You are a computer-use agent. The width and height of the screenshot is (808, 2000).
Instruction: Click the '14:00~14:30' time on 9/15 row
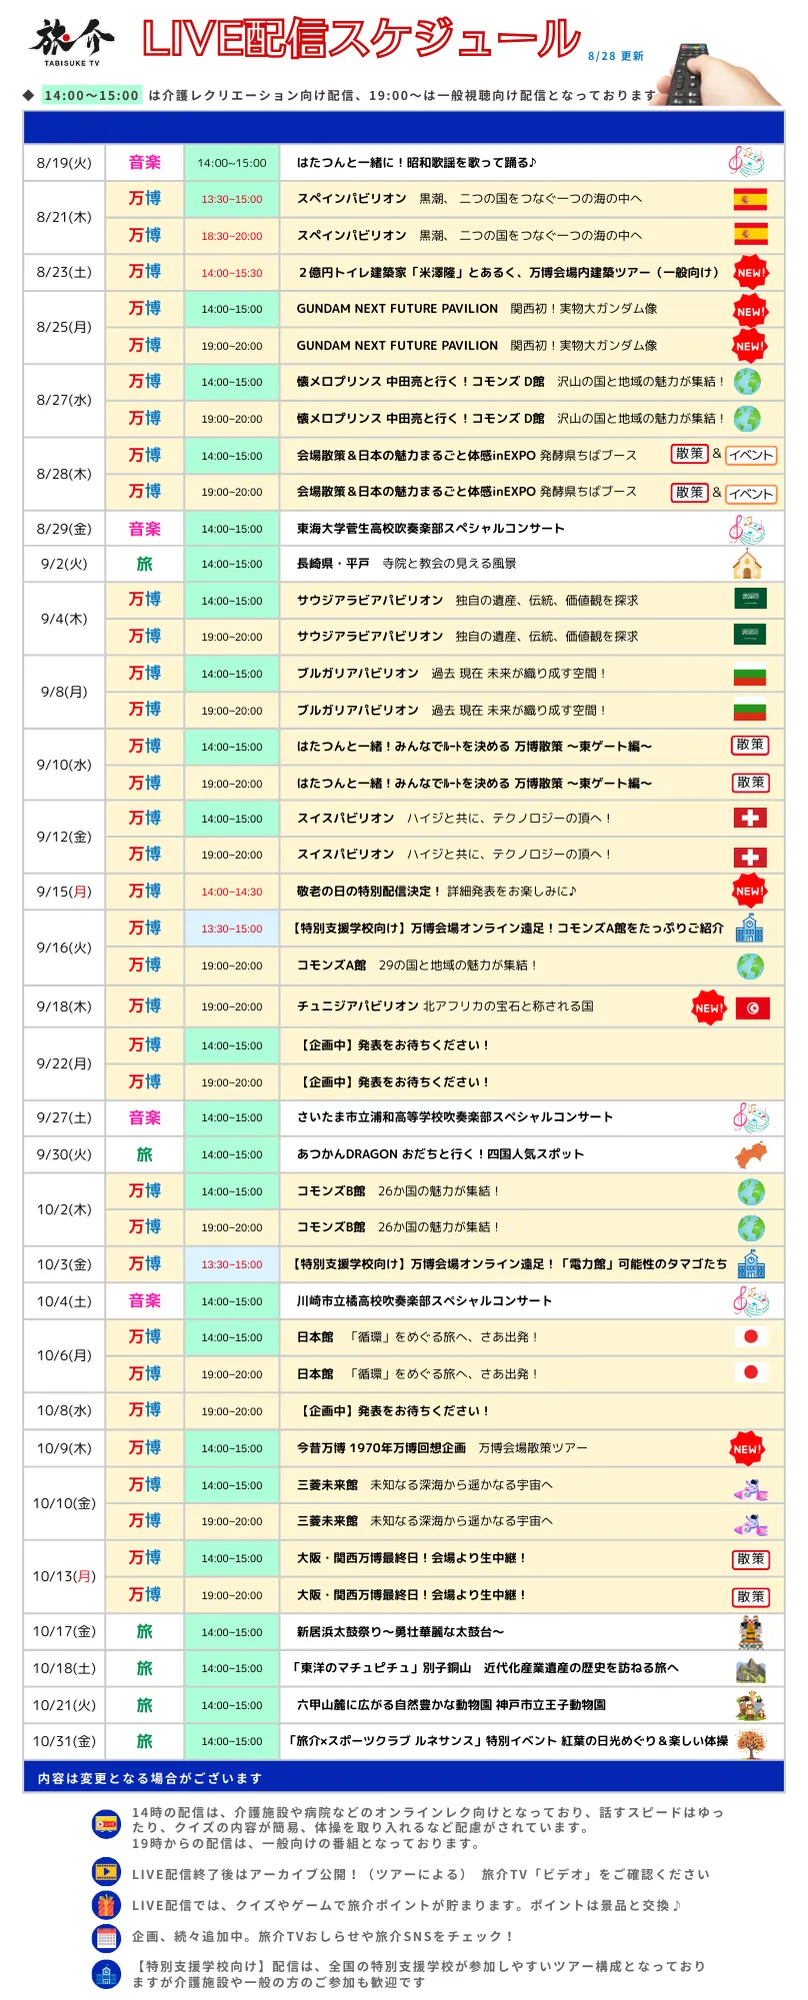click(232, 892)
